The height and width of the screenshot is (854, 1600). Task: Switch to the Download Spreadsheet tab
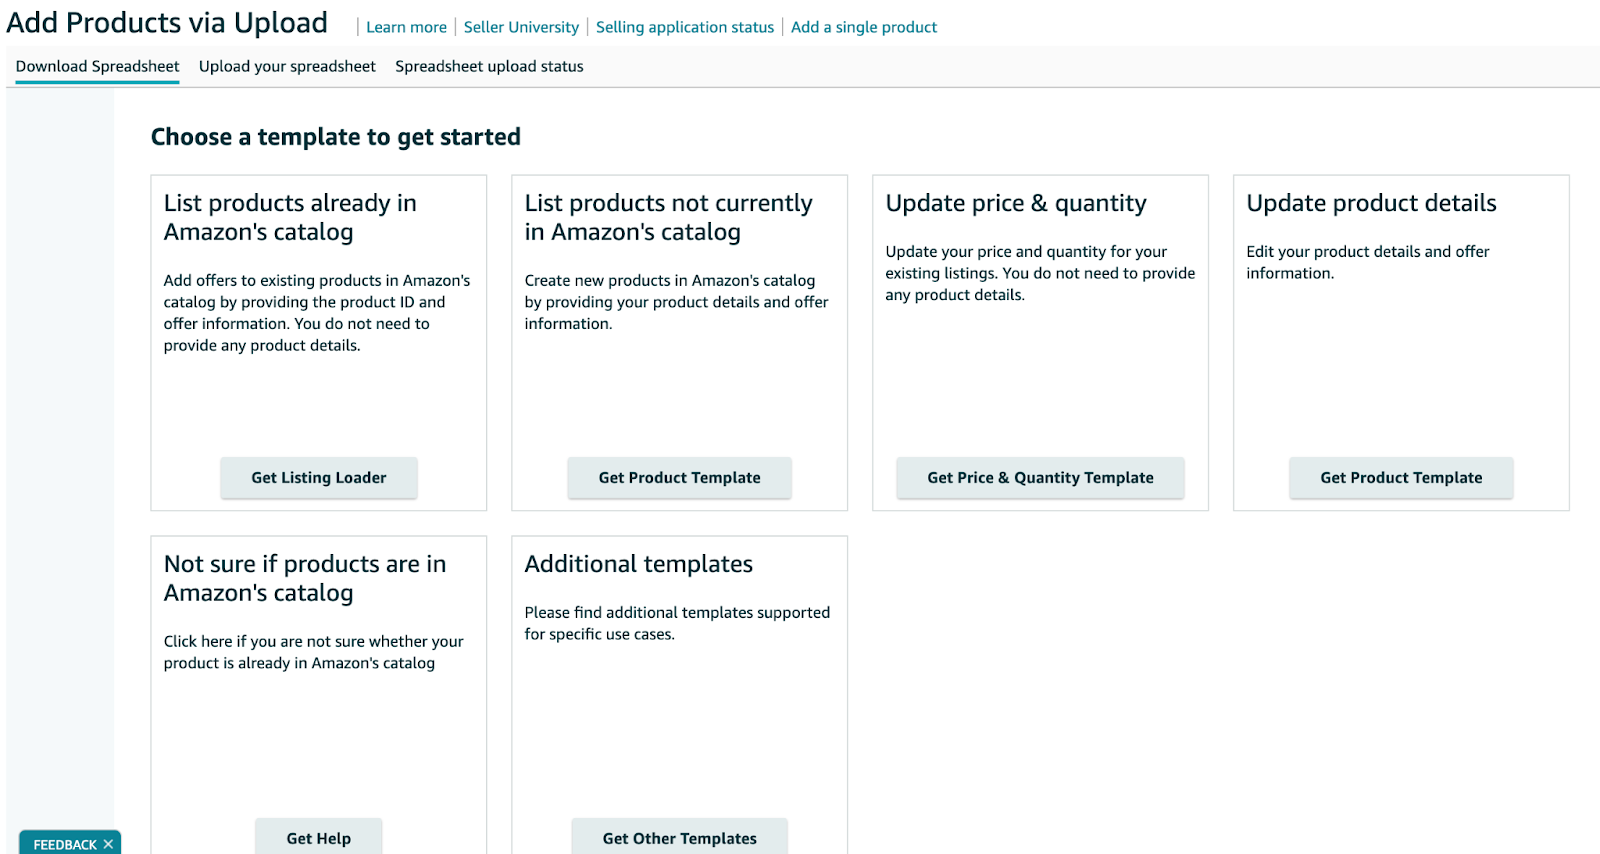click(x=96, y=66)
